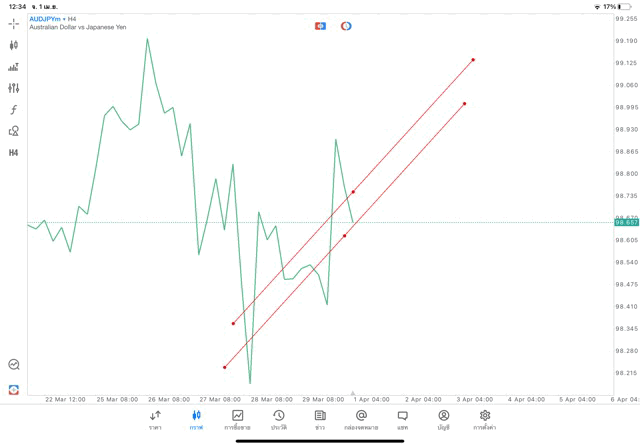Open the ข่าว (News) tab

(320, 420)
